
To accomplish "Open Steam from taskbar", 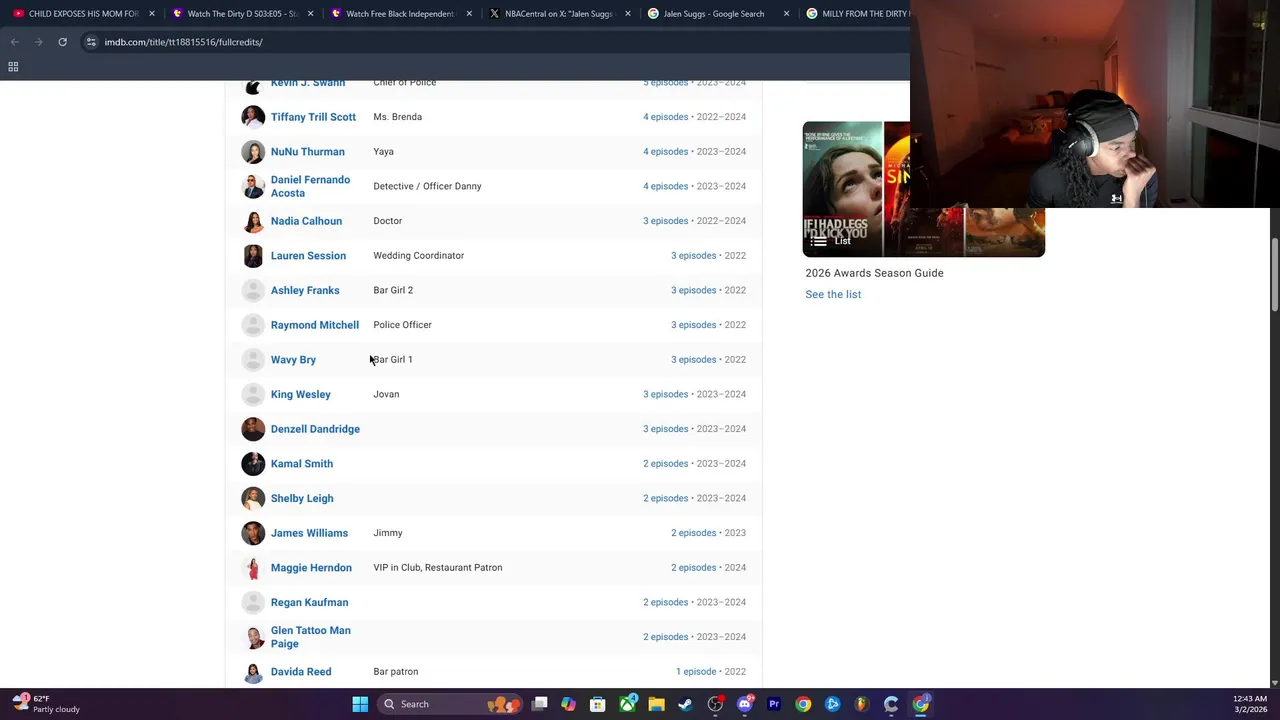I will point(685,704).
